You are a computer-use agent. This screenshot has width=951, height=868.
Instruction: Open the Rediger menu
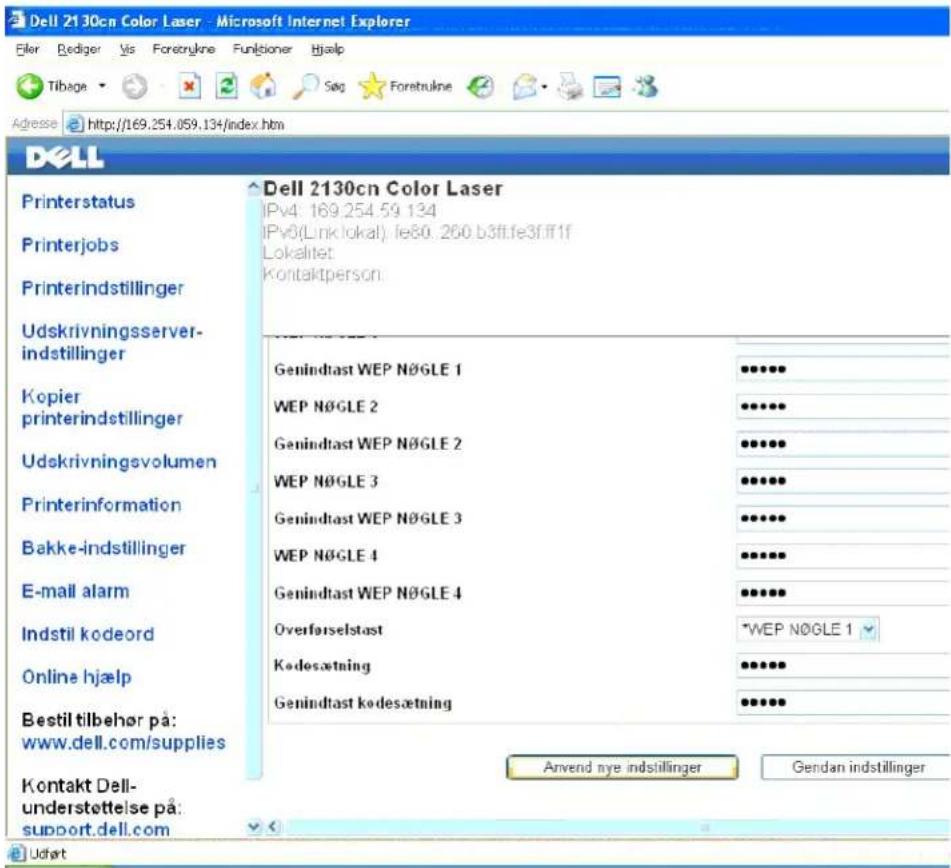(x=79, y=49)
